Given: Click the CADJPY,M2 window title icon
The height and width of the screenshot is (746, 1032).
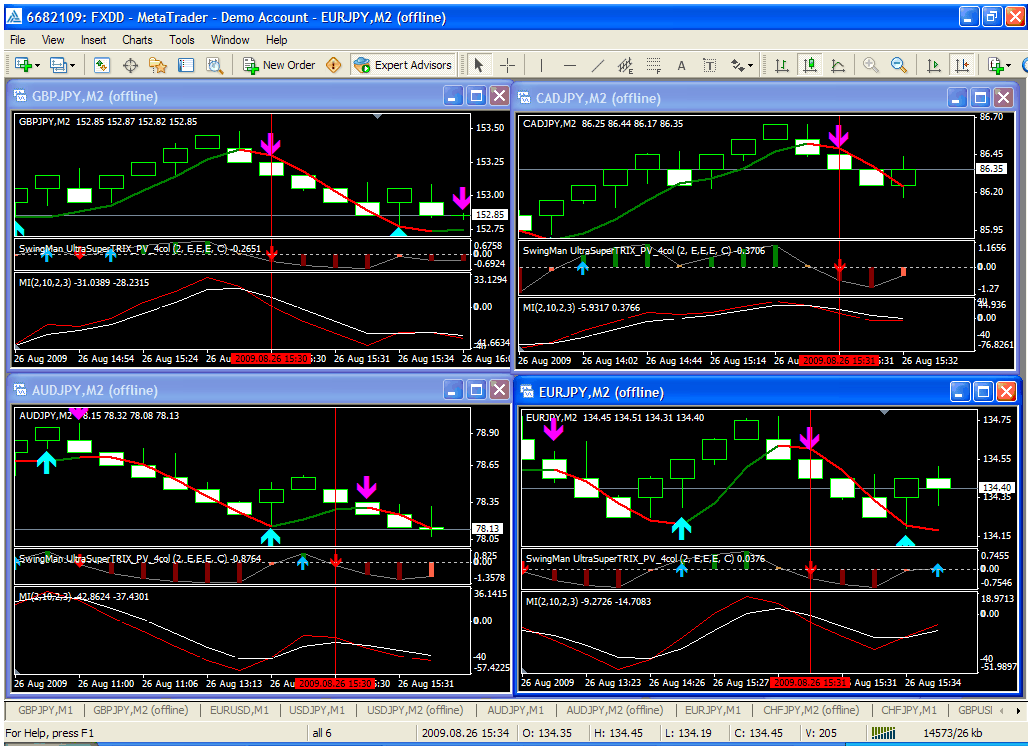Looking at the screenshot, I should point(524,98).
